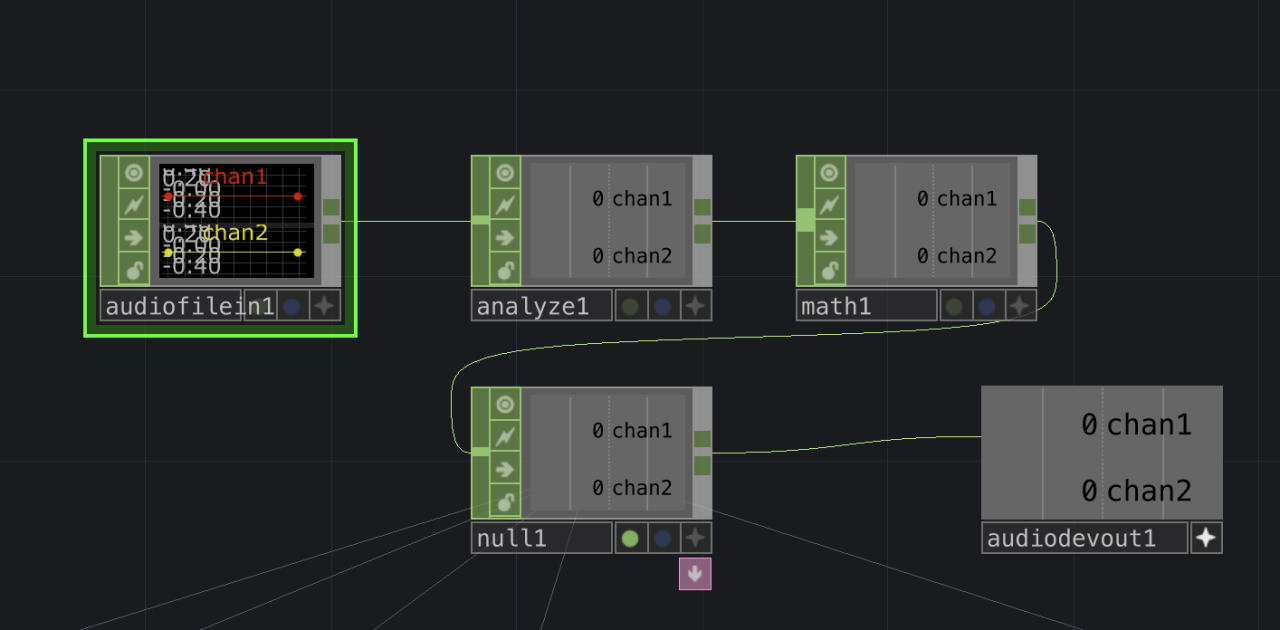This screenshot has height=630, width=1280.
Task: Lock the audiofilein1 operator with its padlock flag
Action: (133, 269)
